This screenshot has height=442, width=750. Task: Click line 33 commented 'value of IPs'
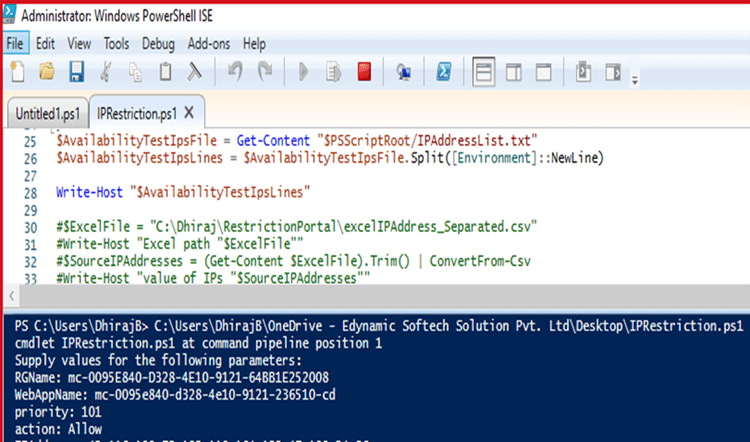point(213,278)
